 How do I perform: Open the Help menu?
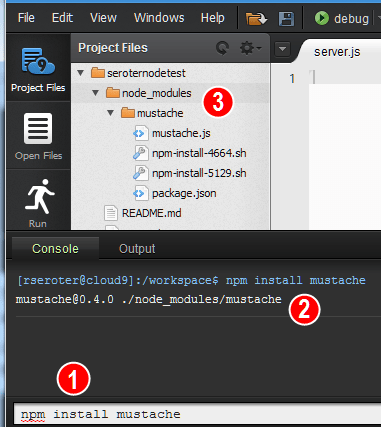212,18
